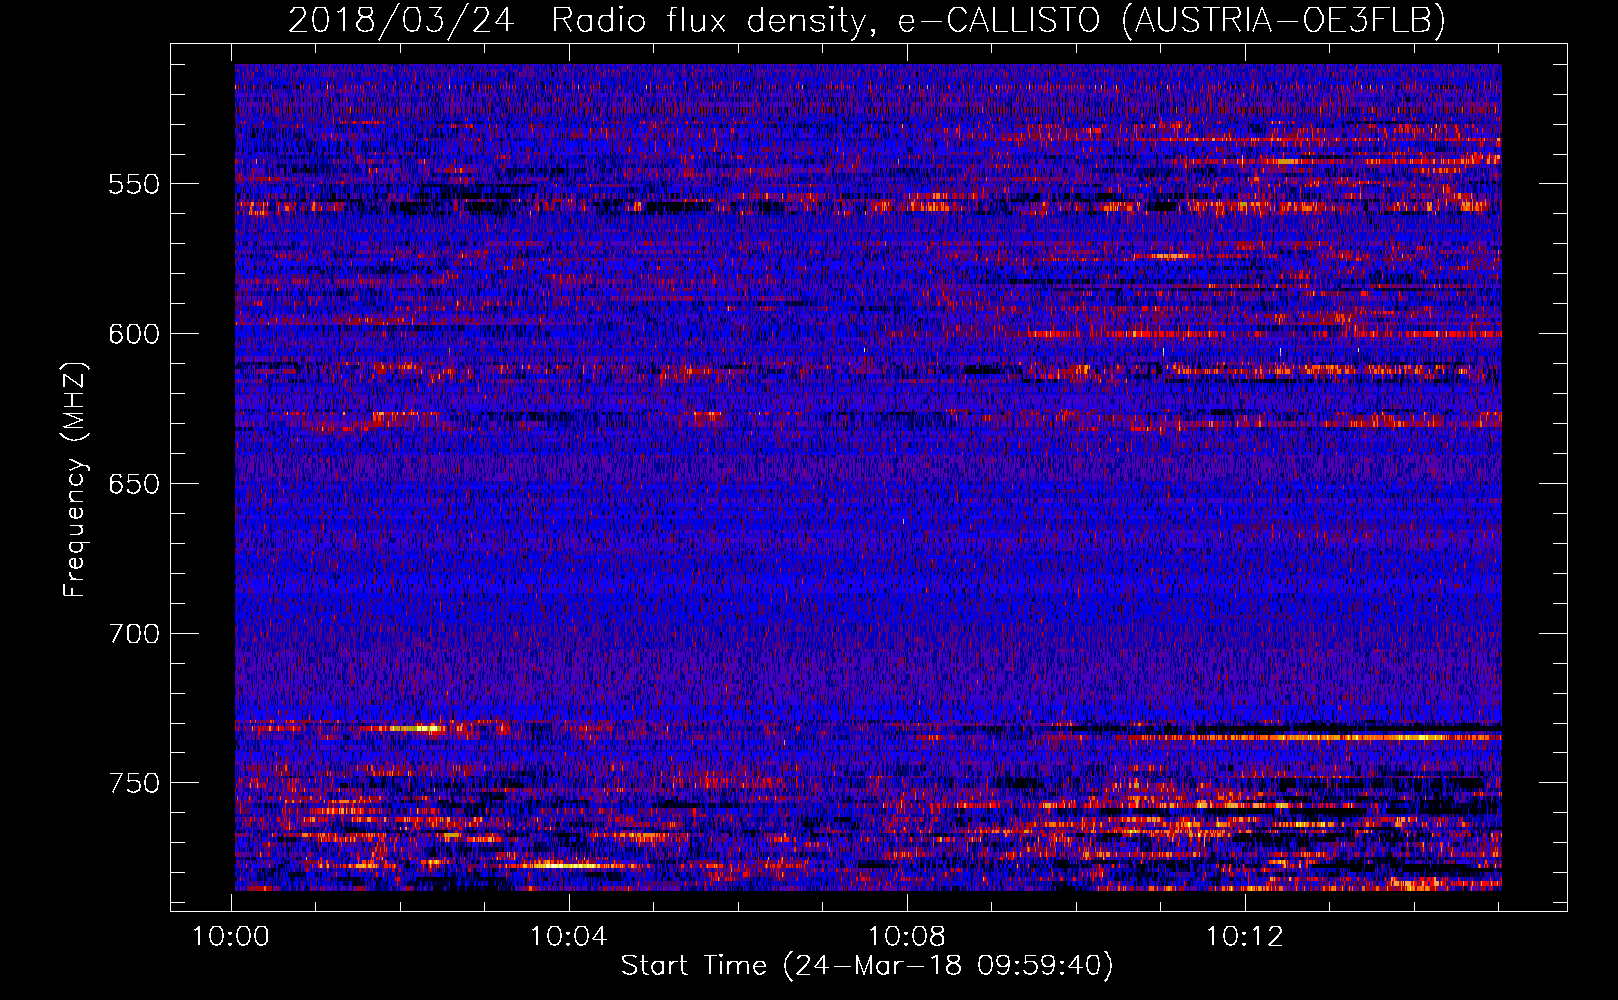Click the 750 frequency tick label
Screen dimensions: 1618x1000
(x=134, y=783)
